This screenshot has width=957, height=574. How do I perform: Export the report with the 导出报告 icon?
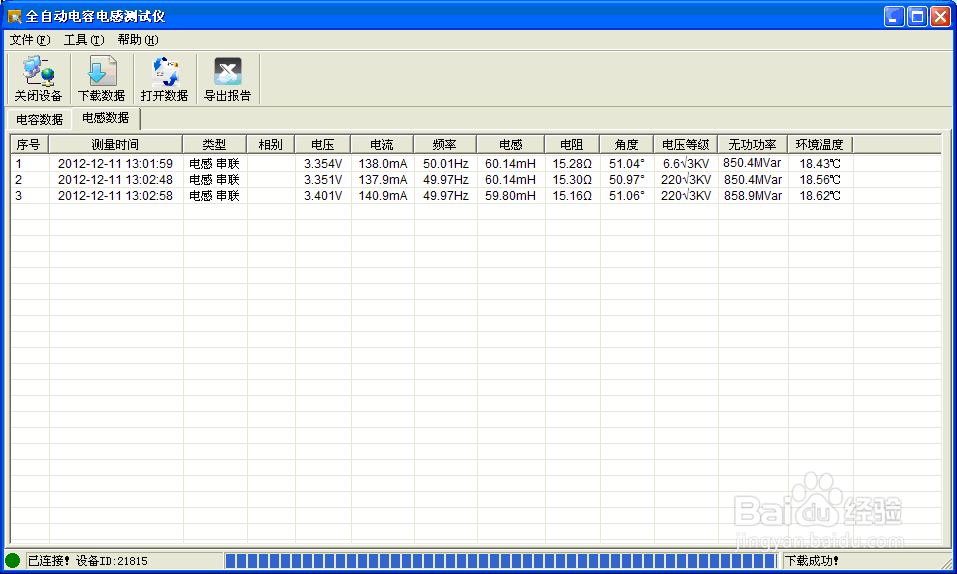pos(228,79)
